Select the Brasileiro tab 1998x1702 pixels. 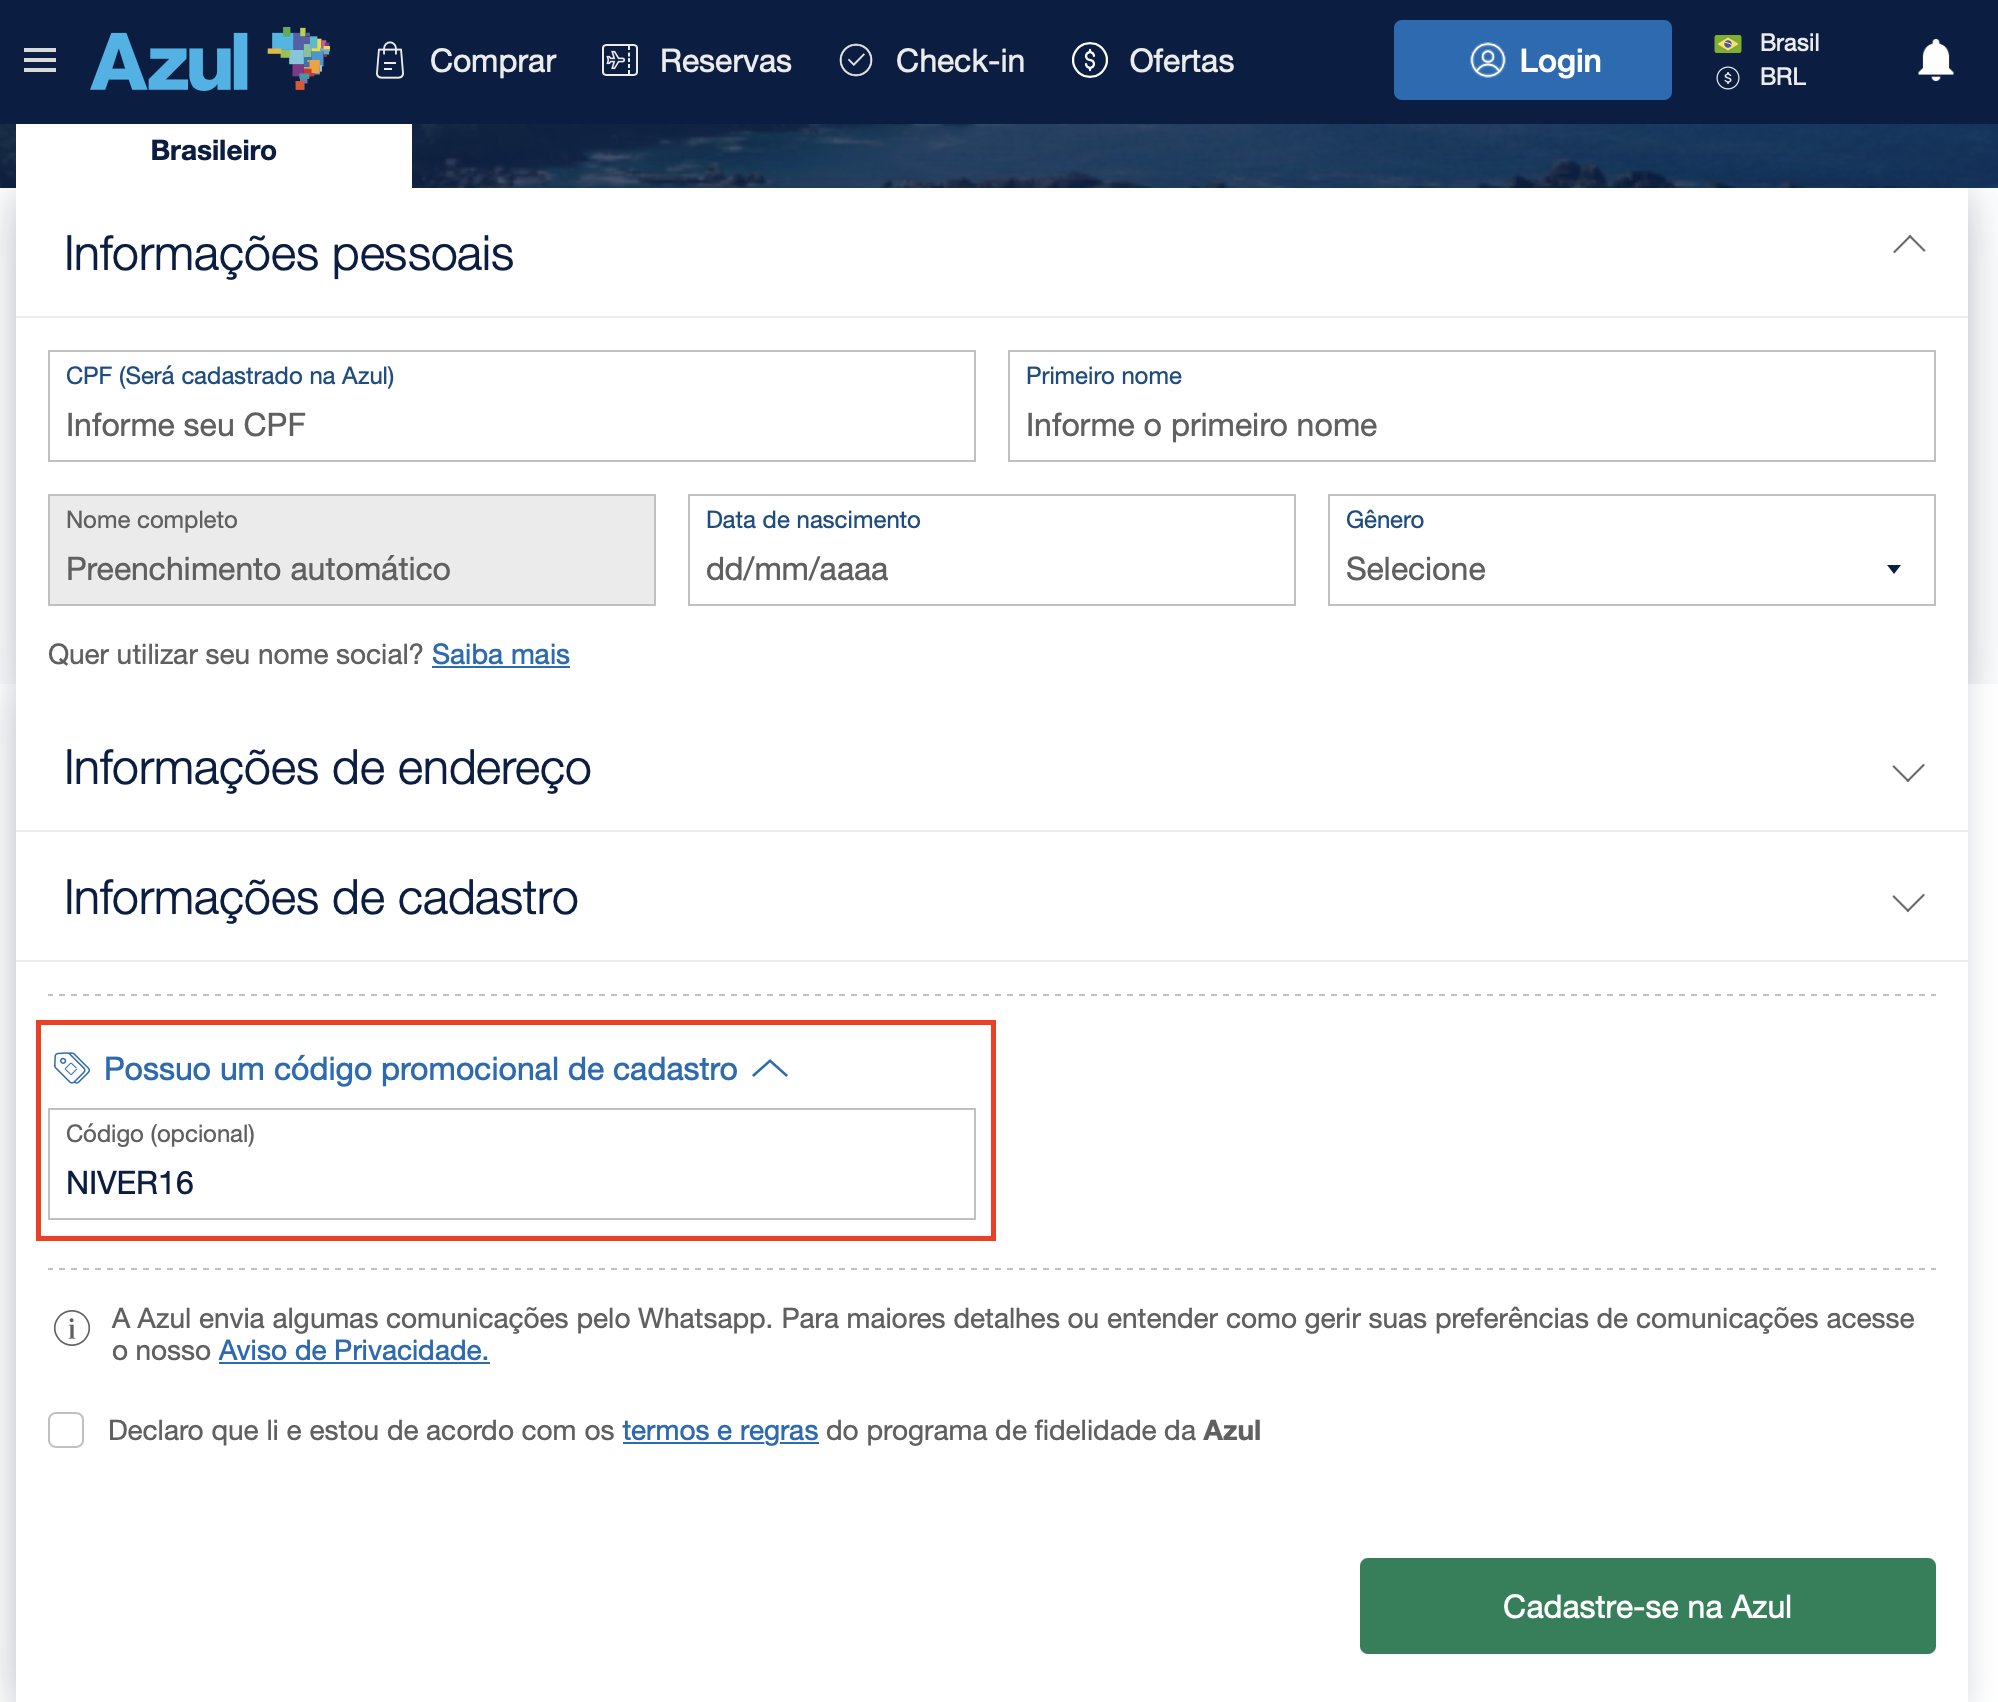coord(214,152)
